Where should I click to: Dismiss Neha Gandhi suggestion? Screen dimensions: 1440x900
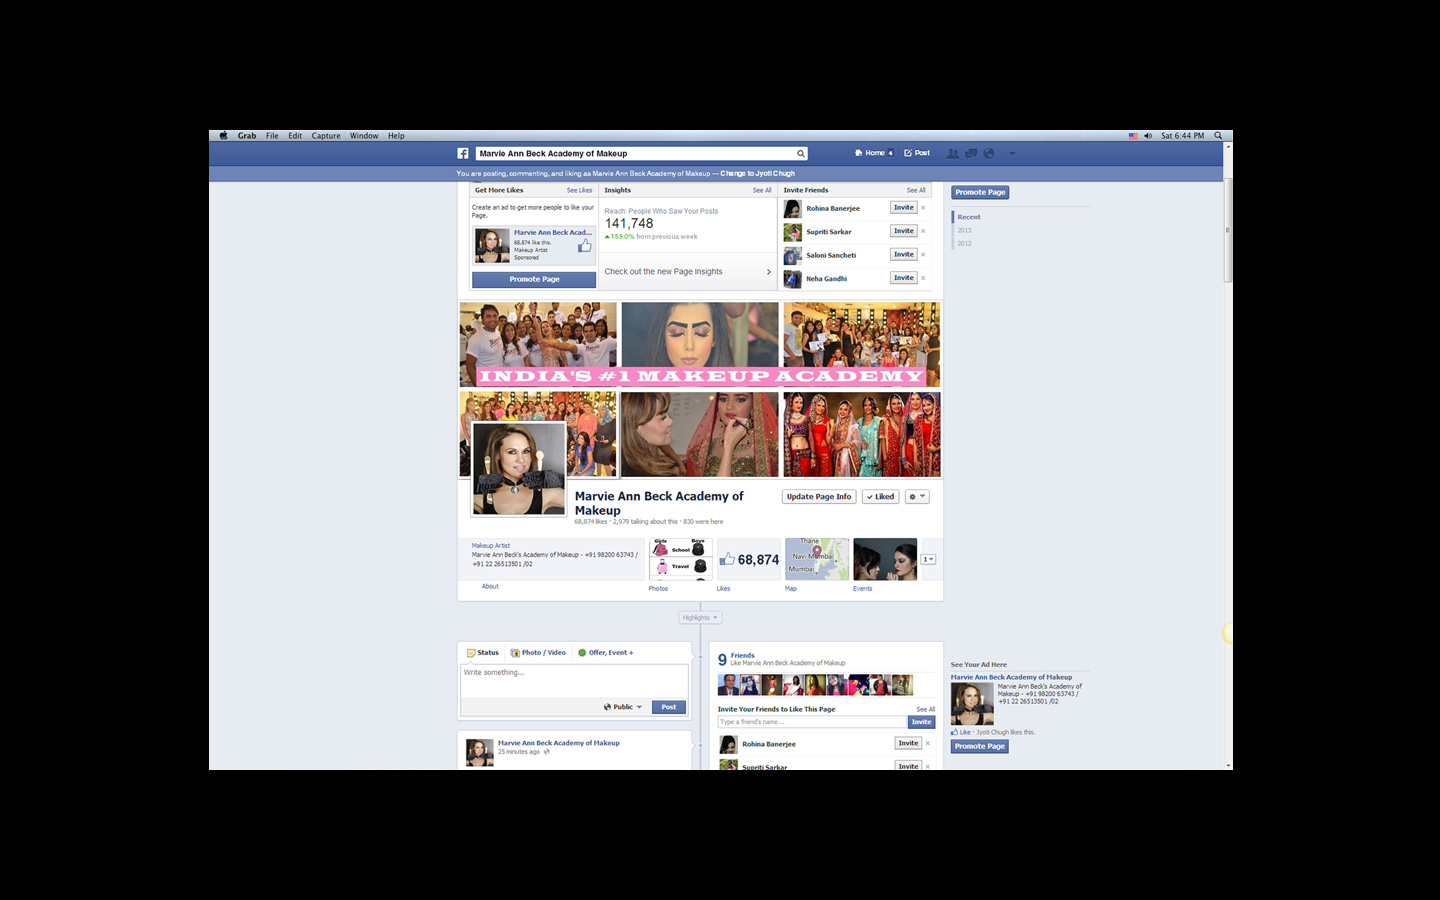click(923, 278)
